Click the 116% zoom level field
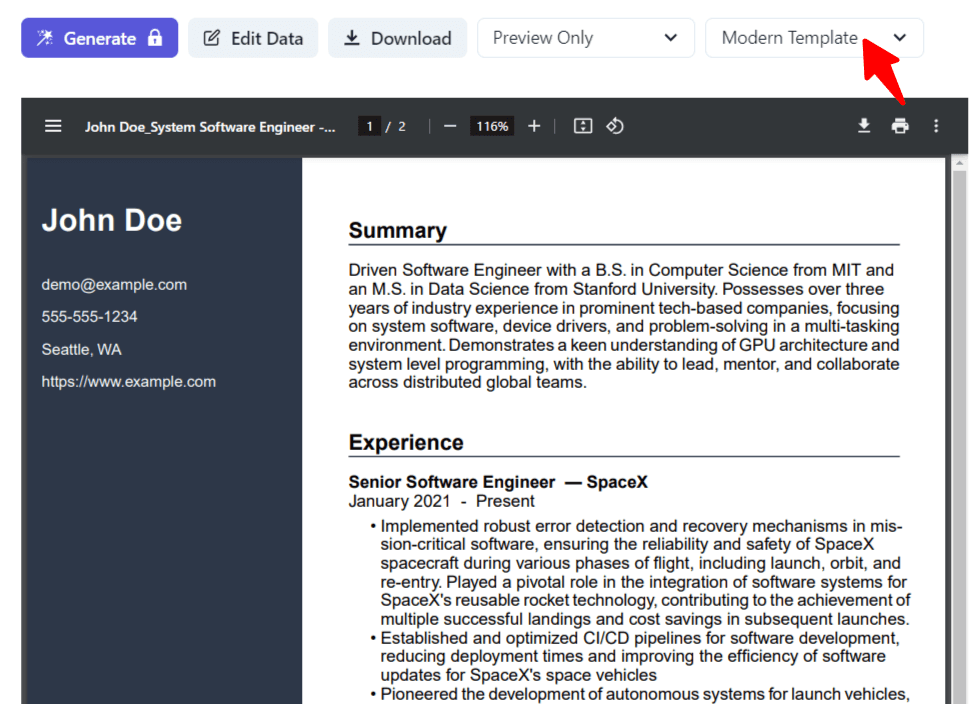 tap(492, 127)
